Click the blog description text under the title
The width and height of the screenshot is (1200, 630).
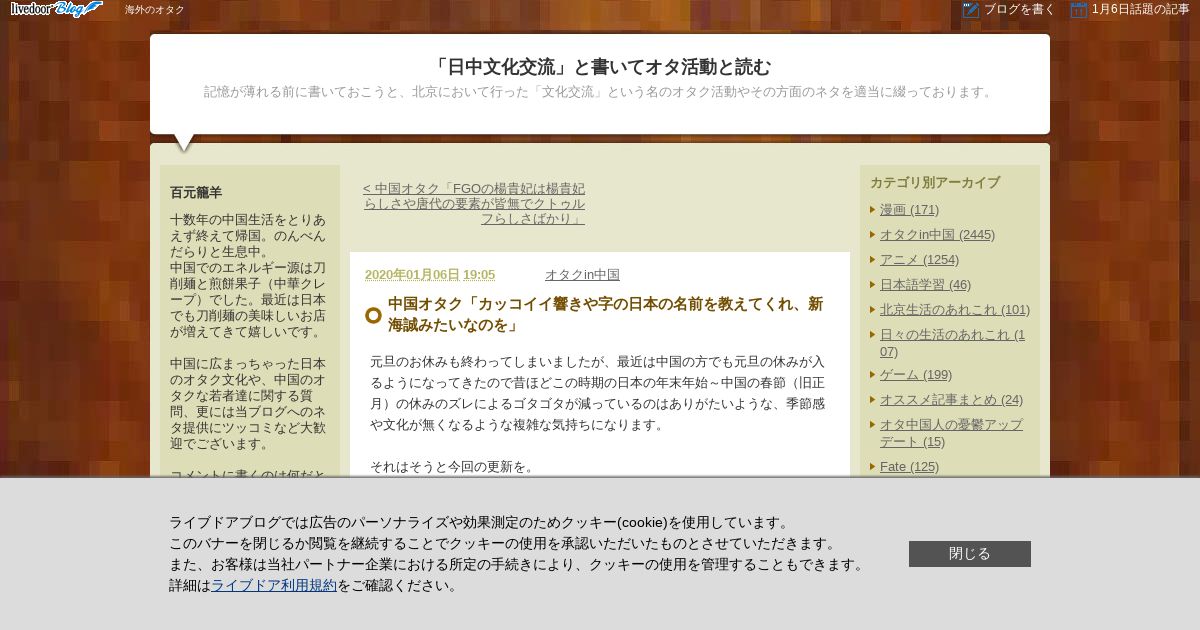600,92
